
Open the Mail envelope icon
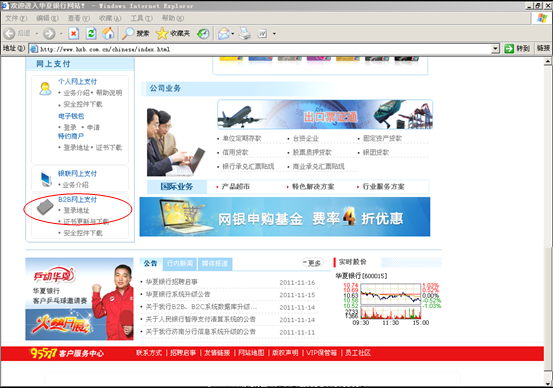224,34
